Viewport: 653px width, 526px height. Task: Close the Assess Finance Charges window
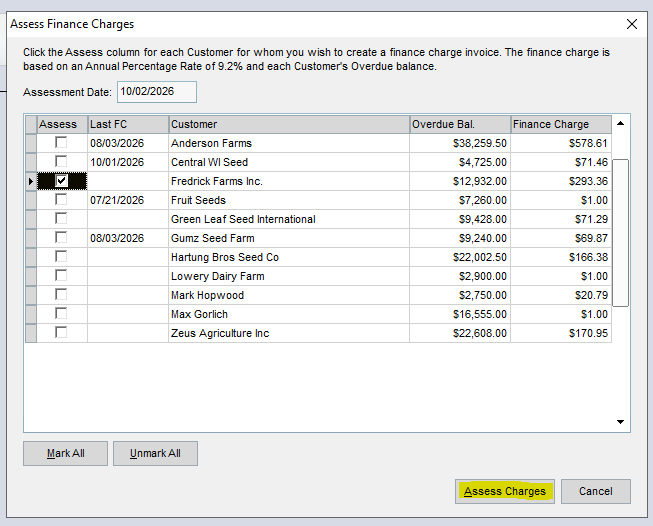tap(632, 24)
